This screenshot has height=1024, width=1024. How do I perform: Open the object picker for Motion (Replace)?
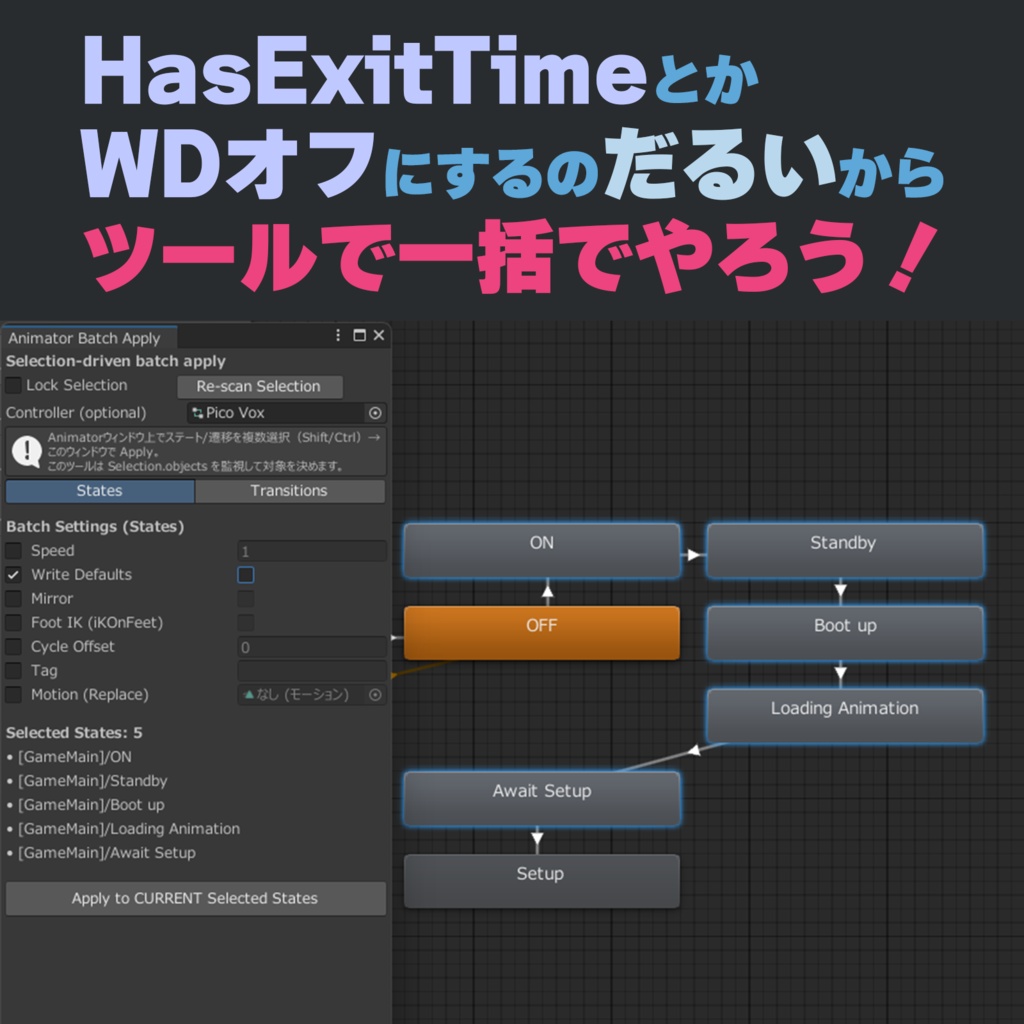tap(377, 694)
